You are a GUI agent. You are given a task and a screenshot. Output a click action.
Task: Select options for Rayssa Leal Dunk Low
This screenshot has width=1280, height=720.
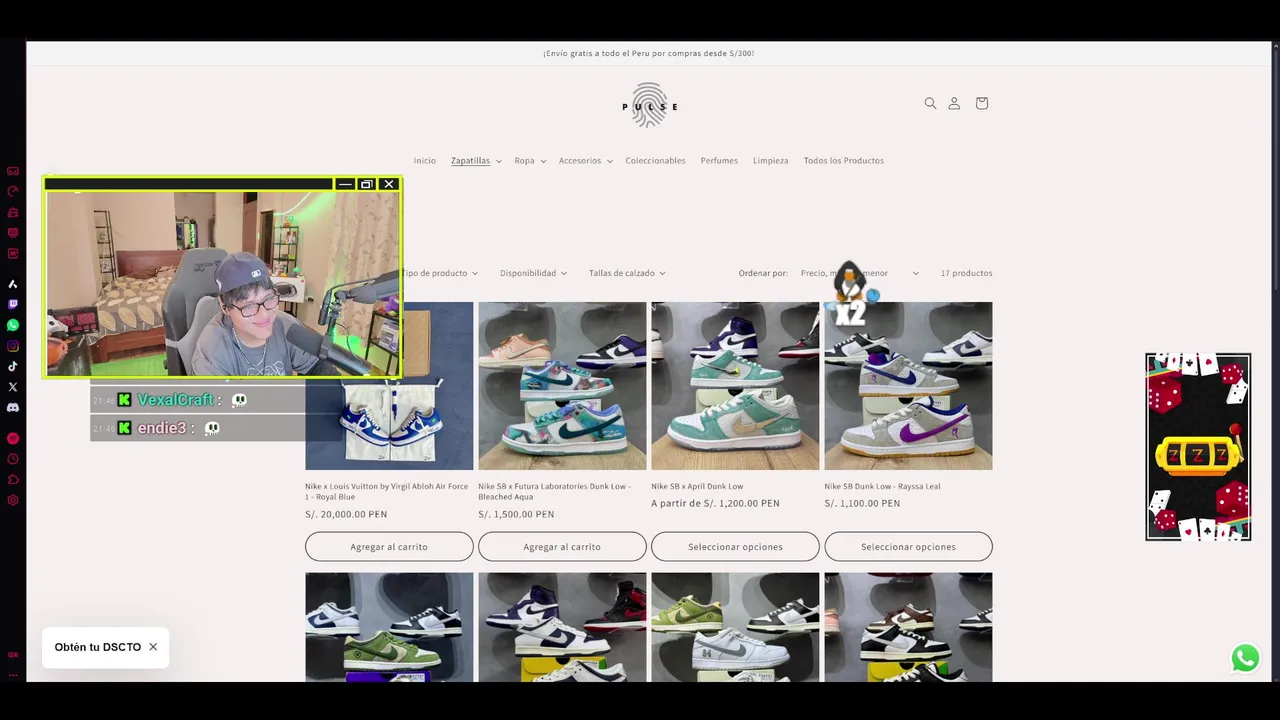(908, 547)
